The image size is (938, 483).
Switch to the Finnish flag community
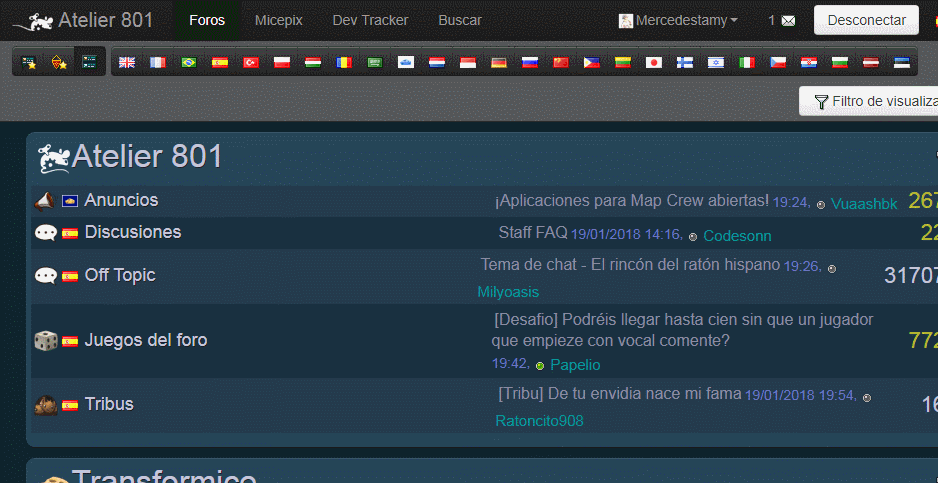(685, 62)
